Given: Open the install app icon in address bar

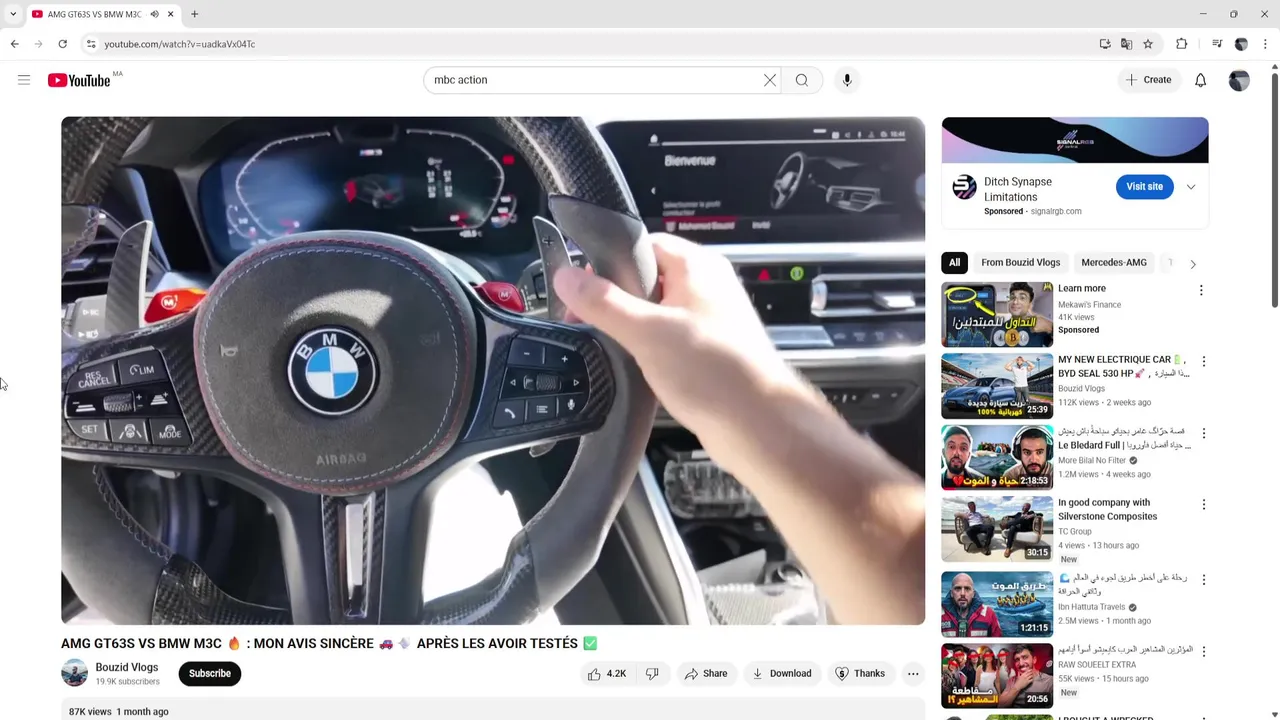Looking at the screenshot, I should [x=1105, y=44].
